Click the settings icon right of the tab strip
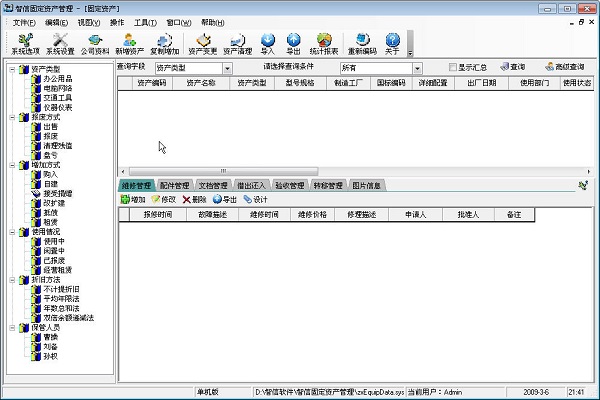The width and height of the screenshot is (600, 400). 583,186
